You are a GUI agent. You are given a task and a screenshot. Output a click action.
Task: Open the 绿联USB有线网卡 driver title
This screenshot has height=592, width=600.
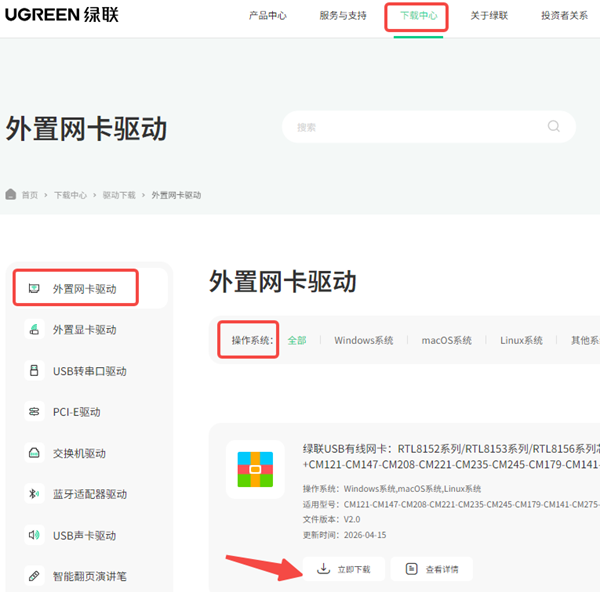[x=451, y=456]
